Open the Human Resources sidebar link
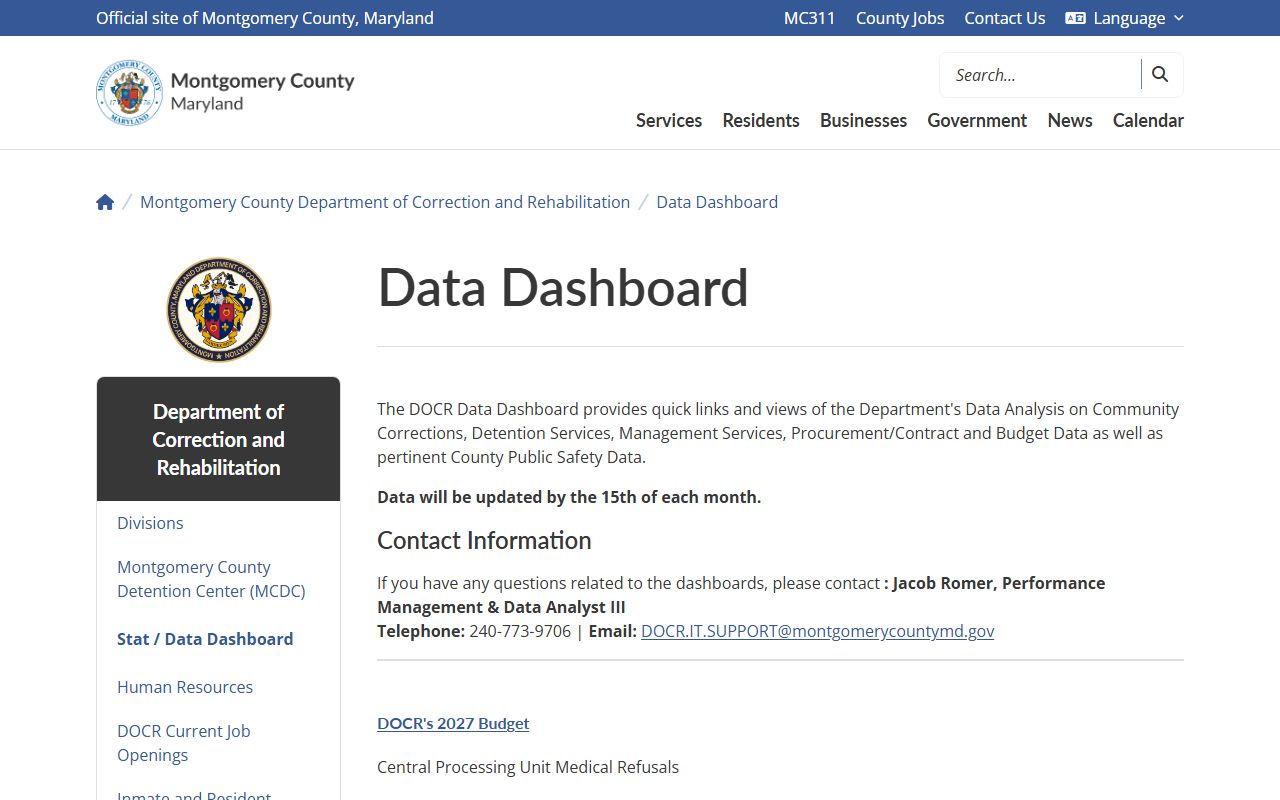The image size is (1280, 800). [185, 687]
